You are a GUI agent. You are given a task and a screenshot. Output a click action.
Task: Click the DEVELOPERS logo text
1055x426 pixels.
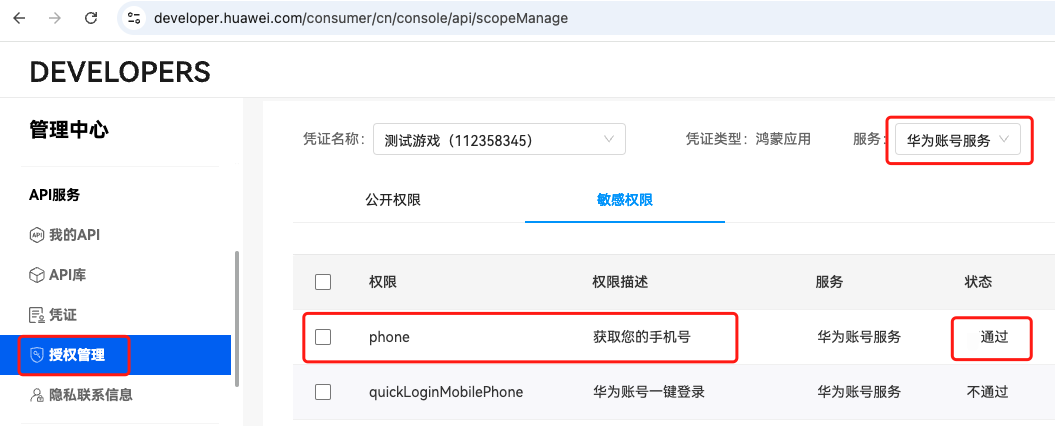point(120,71)
